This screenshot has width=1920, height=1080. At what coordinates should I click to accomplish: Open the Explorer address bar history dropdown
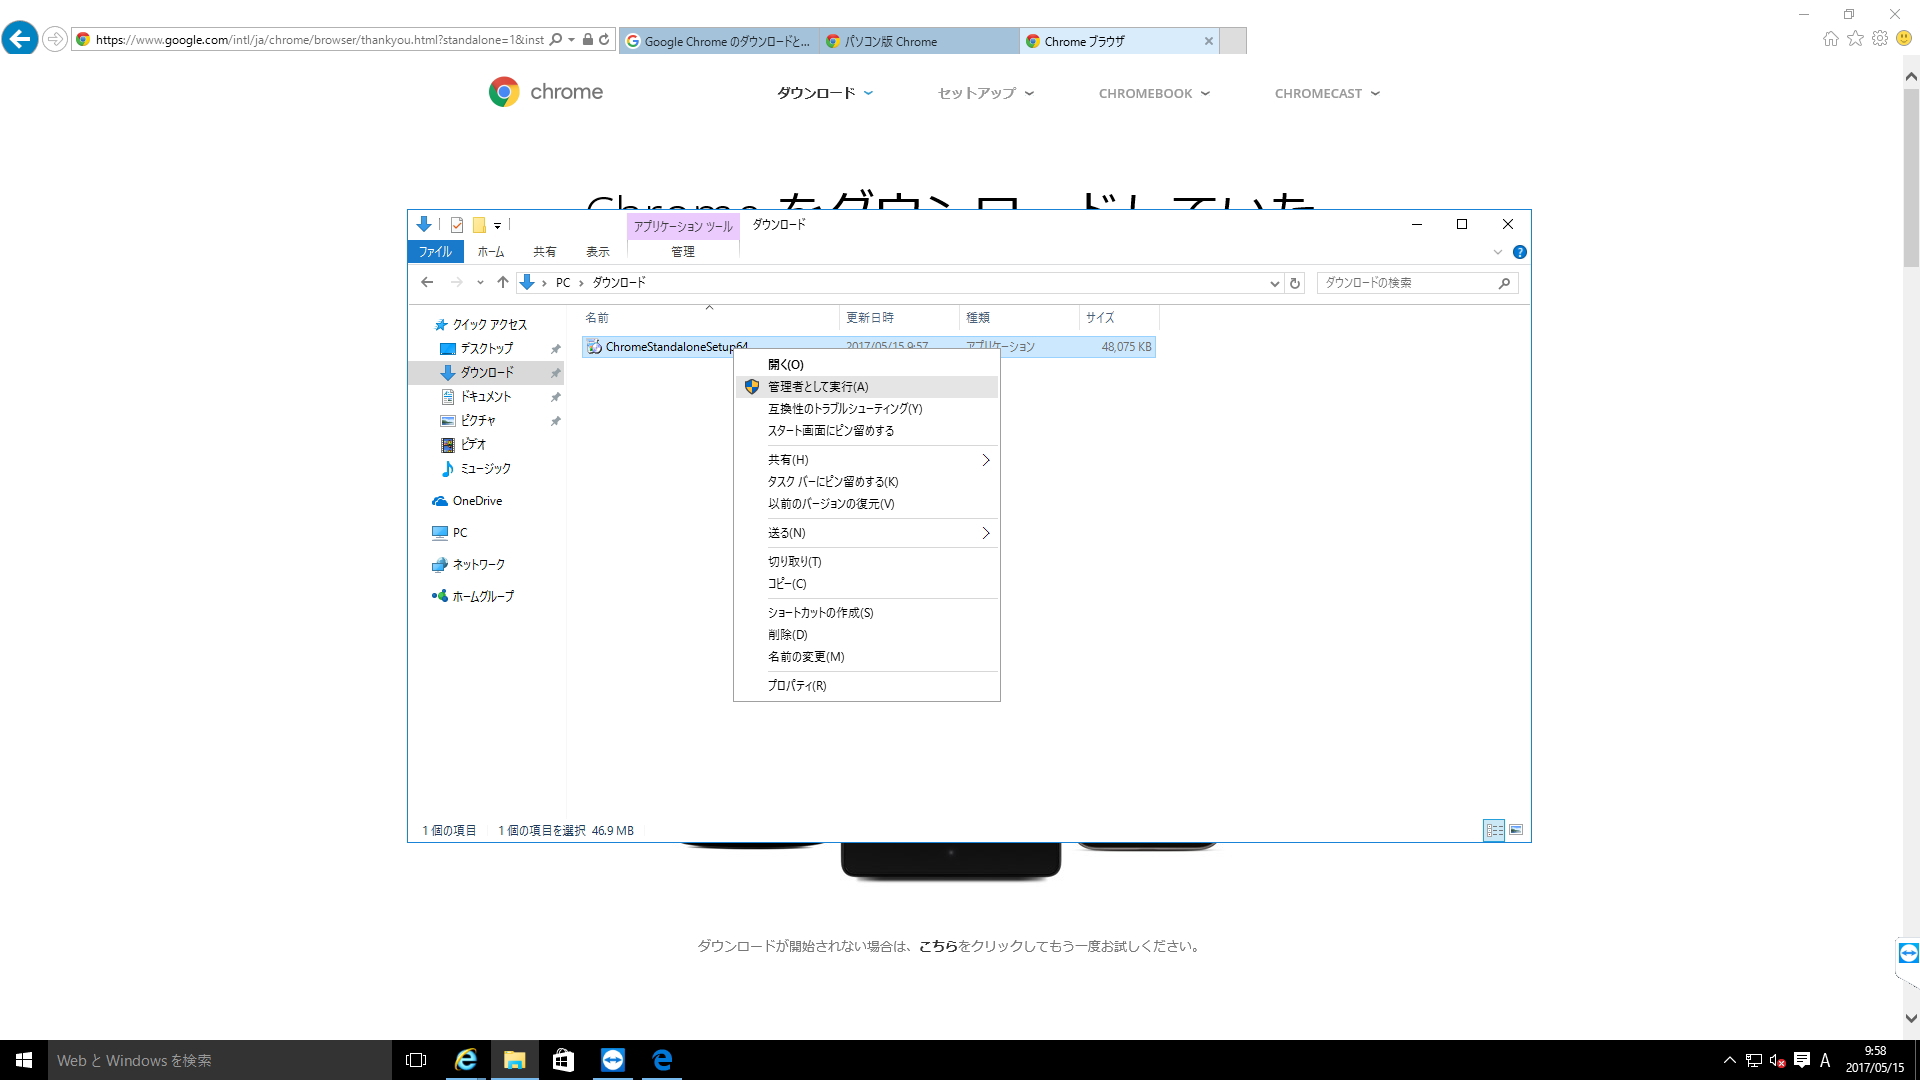tap(1274, 283)
